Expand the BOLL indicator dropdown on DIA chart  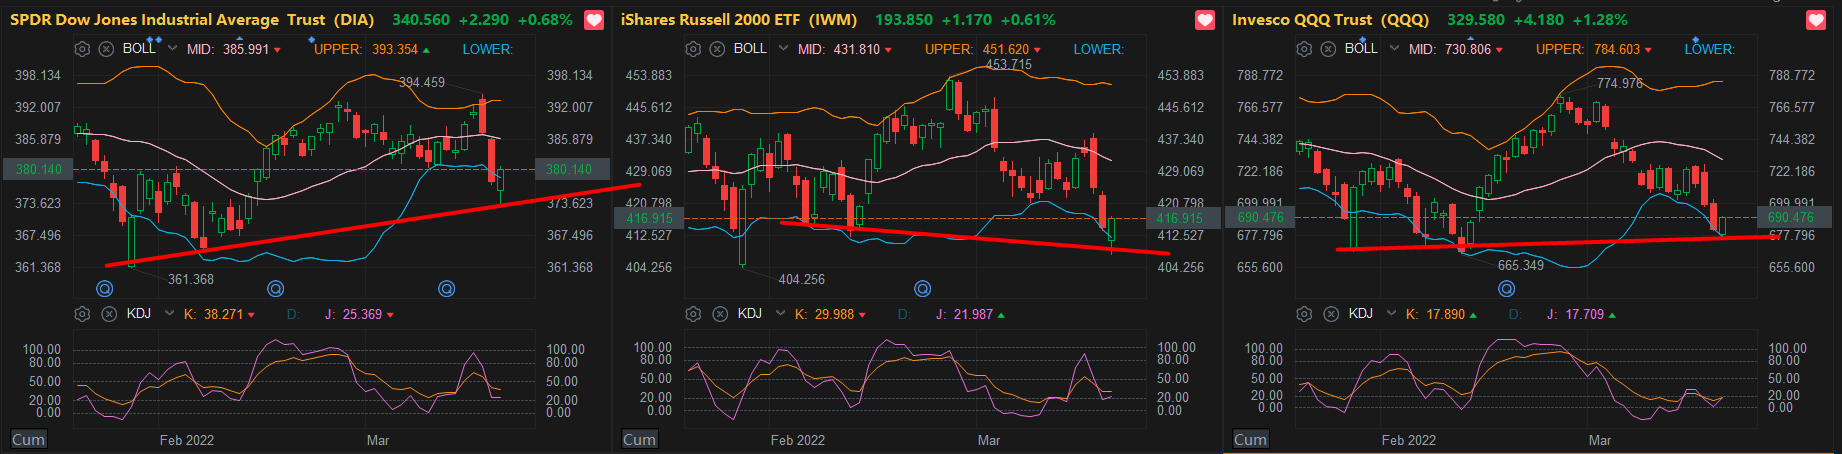coord(172,48)
